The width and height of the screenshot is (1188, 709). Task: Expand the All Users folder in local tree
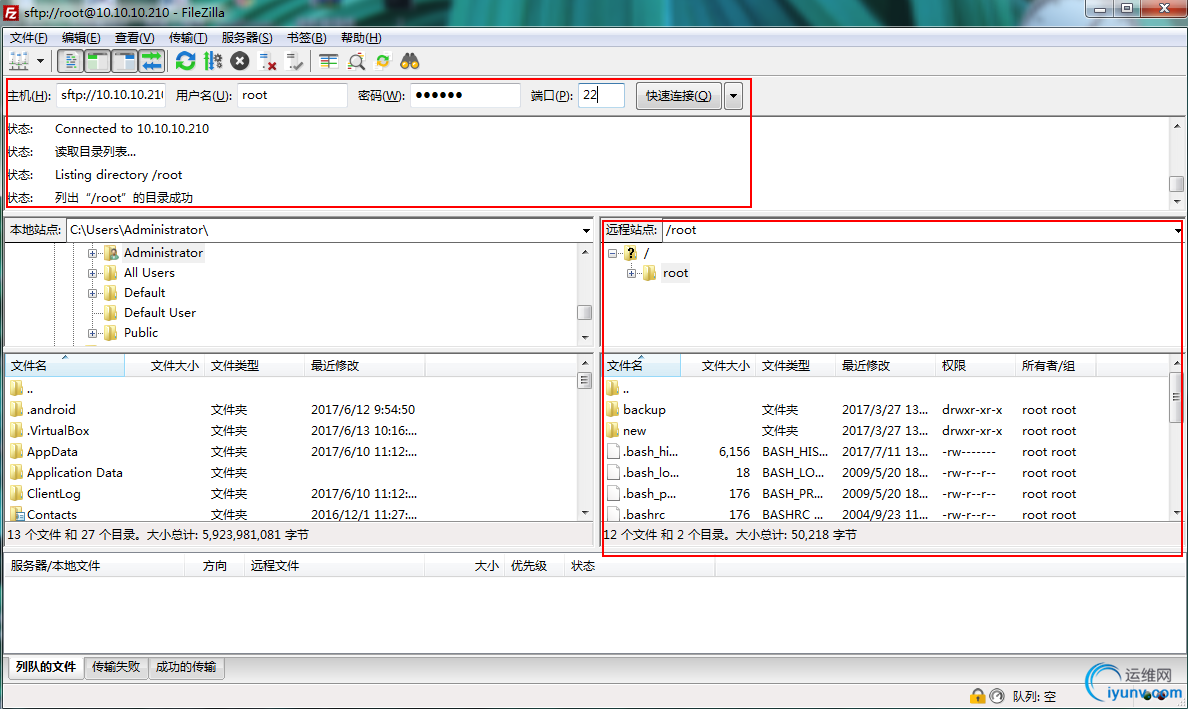[x=92, y=273]
